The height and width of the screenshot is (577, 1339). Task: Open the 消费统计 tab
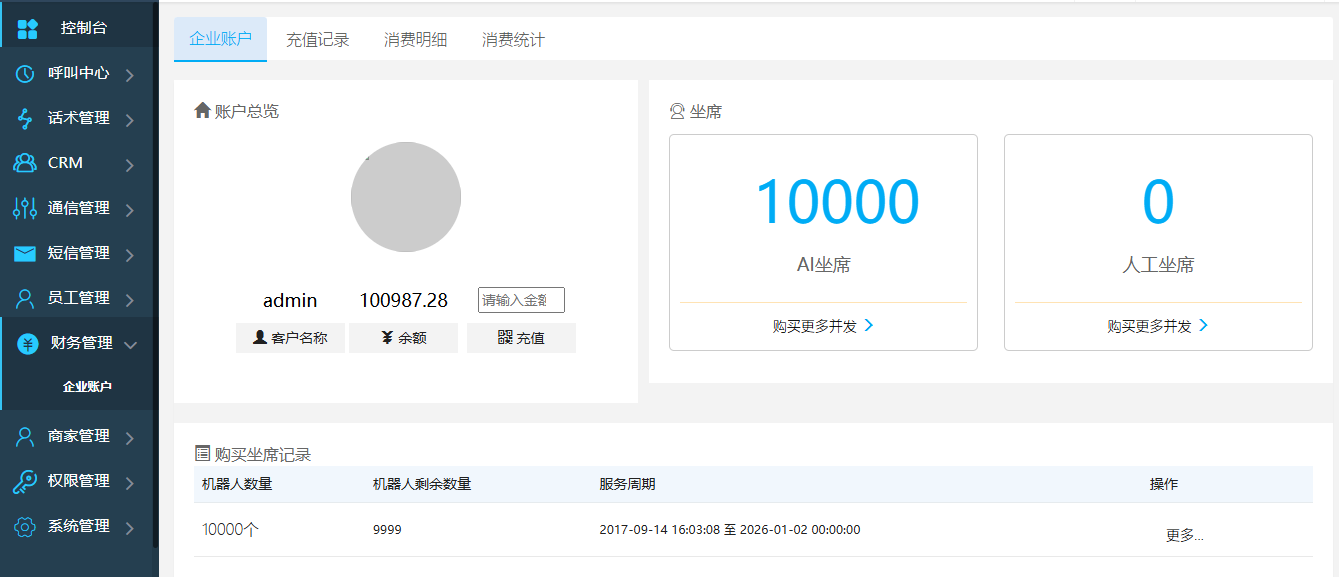[512, 38]
